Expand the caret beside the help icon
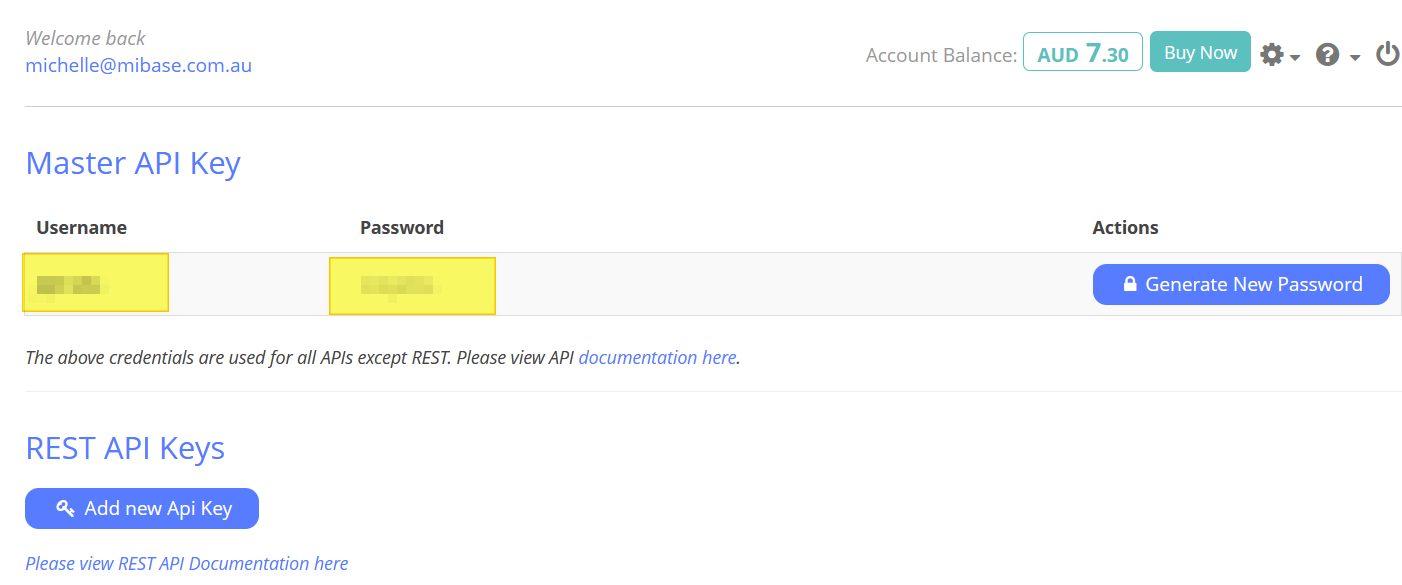The width and height of the screenshot is (1402, 585). (x=1355, y=58)
